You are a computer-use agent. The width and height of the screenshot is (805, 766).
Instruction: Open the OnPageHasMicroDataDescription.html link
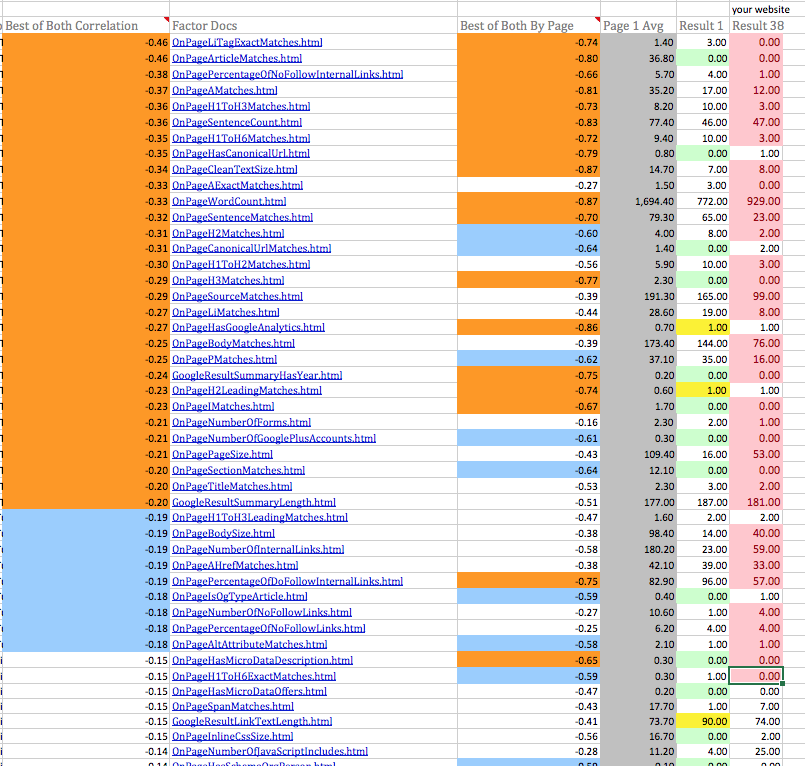pyautogui.click(x=262, y=660)
